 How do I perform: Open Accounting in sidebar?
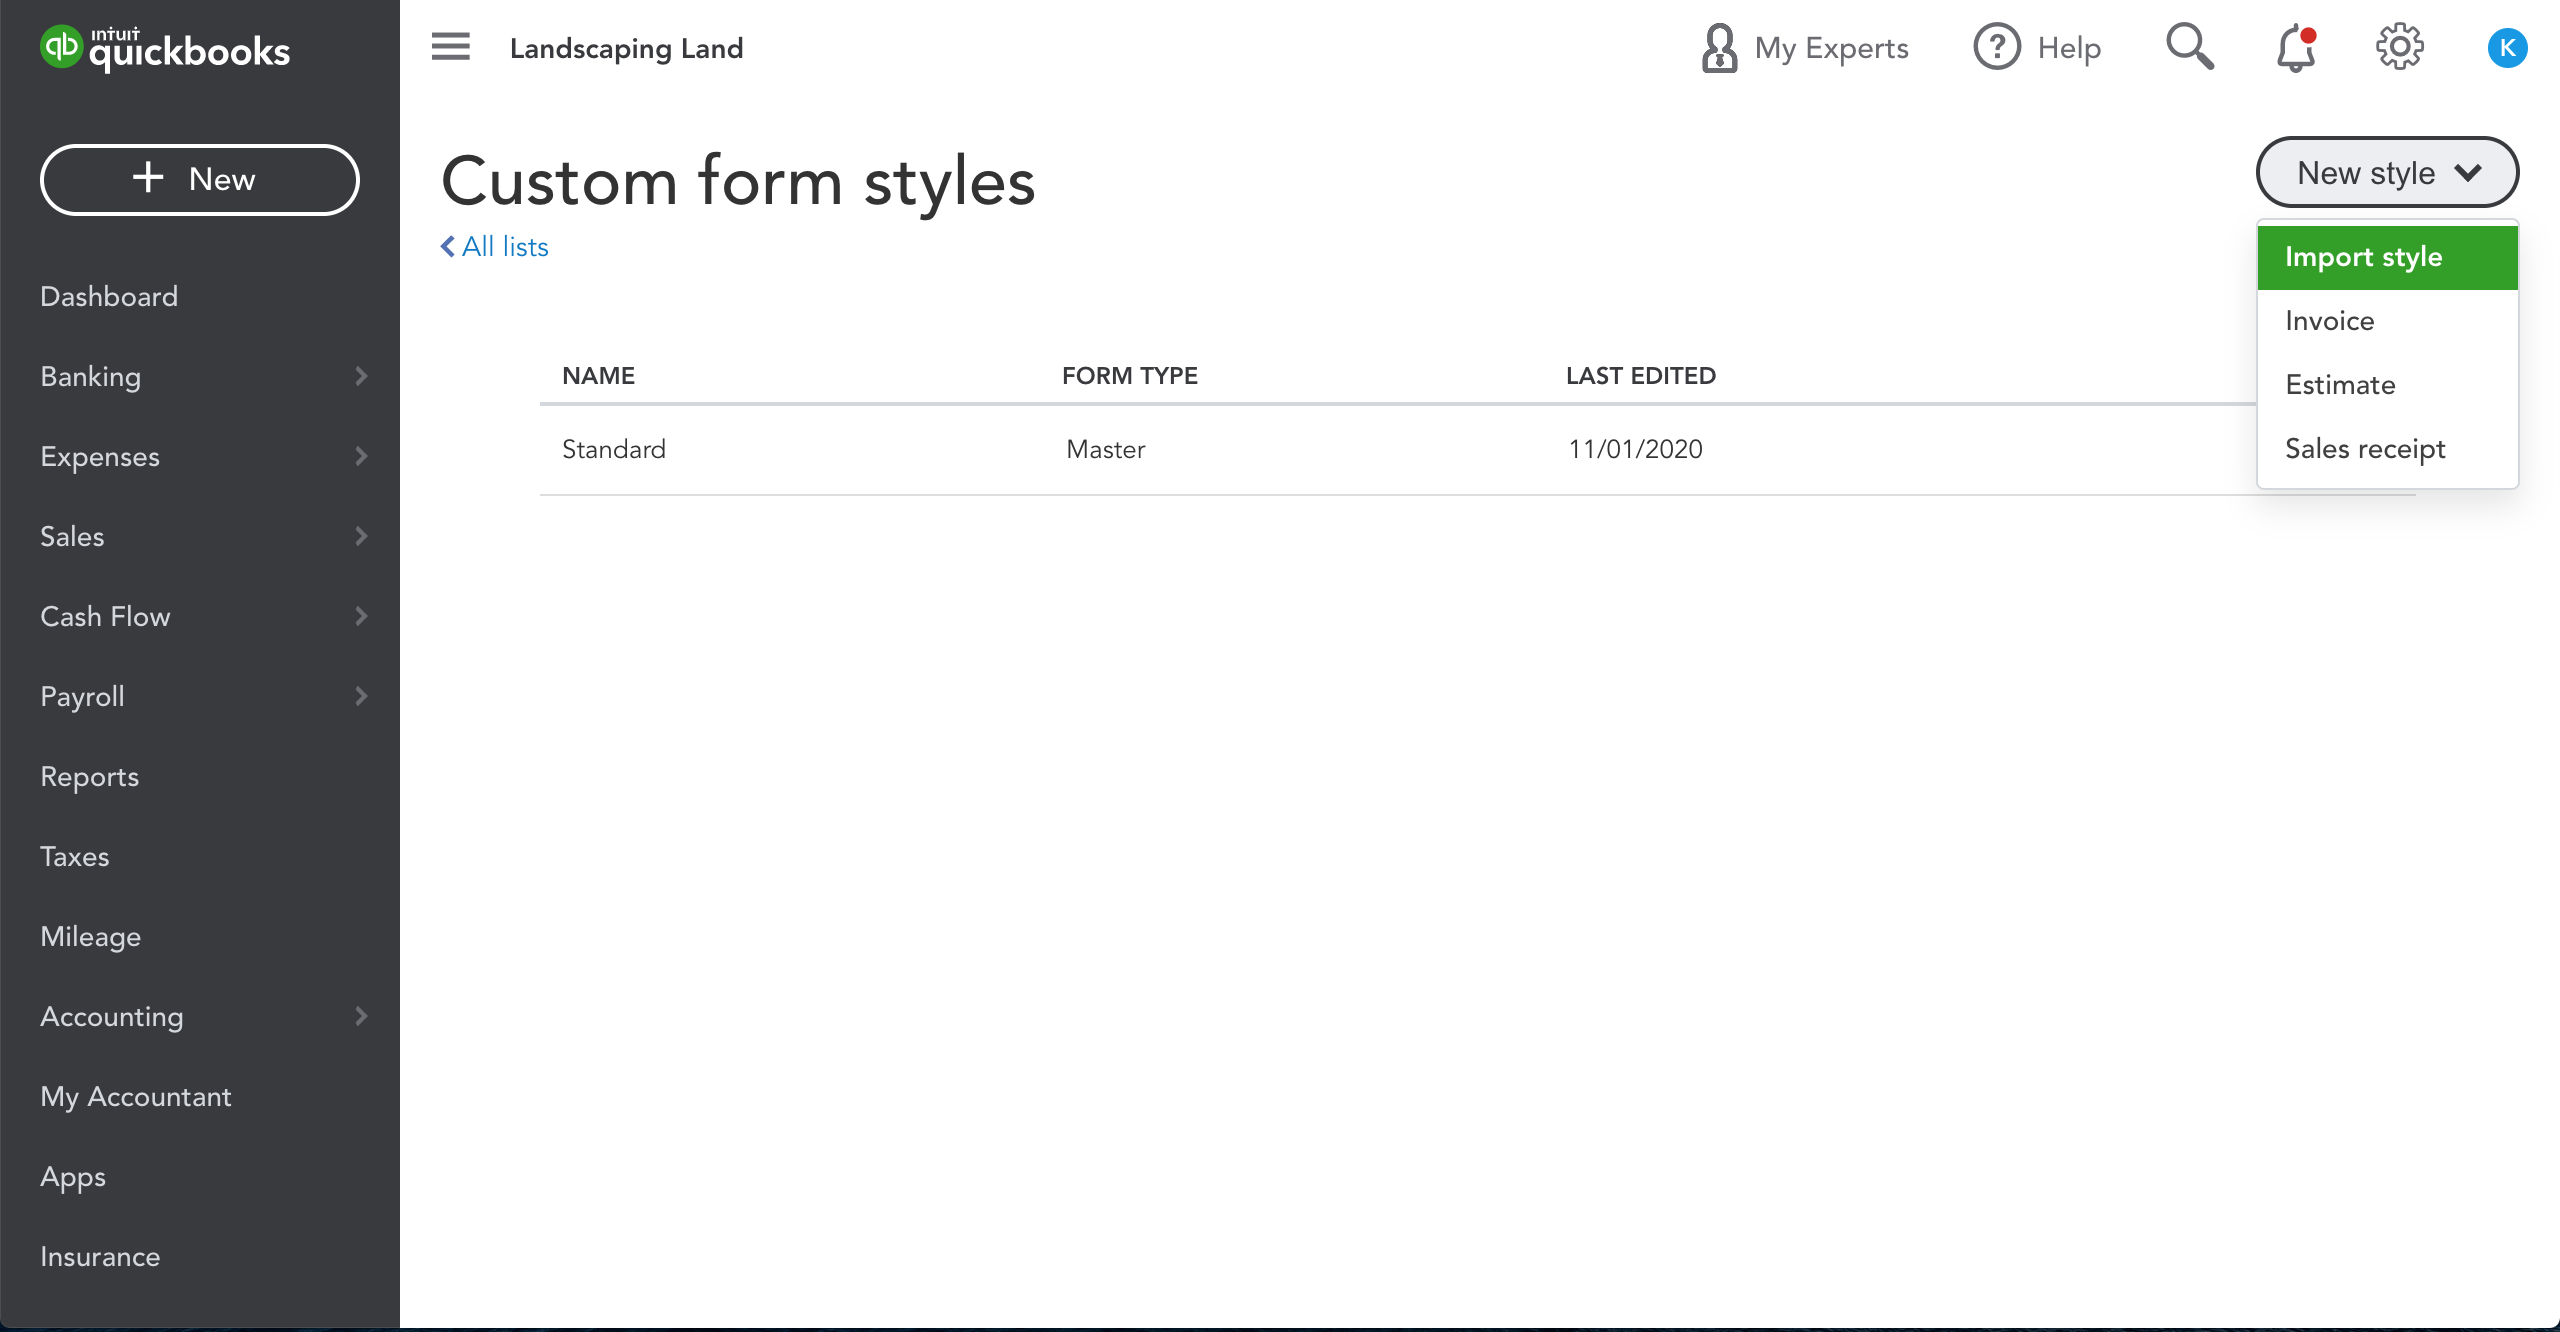112,1017
